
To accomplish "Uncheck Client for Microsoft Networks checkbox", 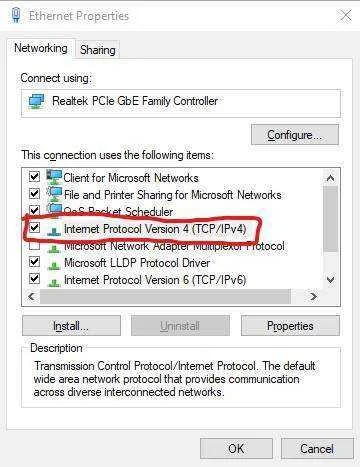I will (34, 176).
